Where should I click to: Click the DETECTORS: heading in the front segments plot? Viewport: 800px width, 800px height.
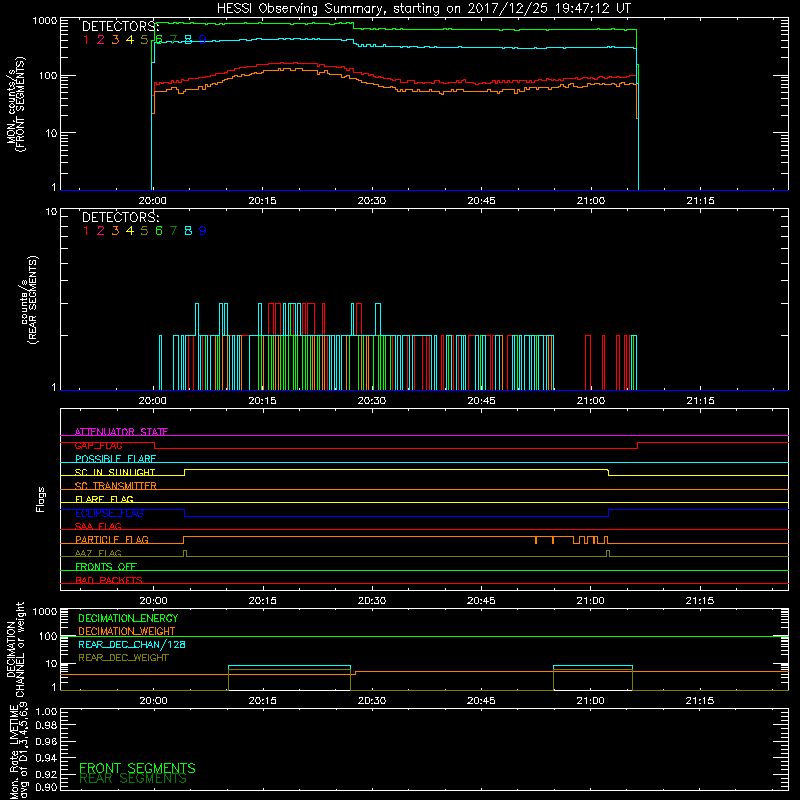click(121, 26)
